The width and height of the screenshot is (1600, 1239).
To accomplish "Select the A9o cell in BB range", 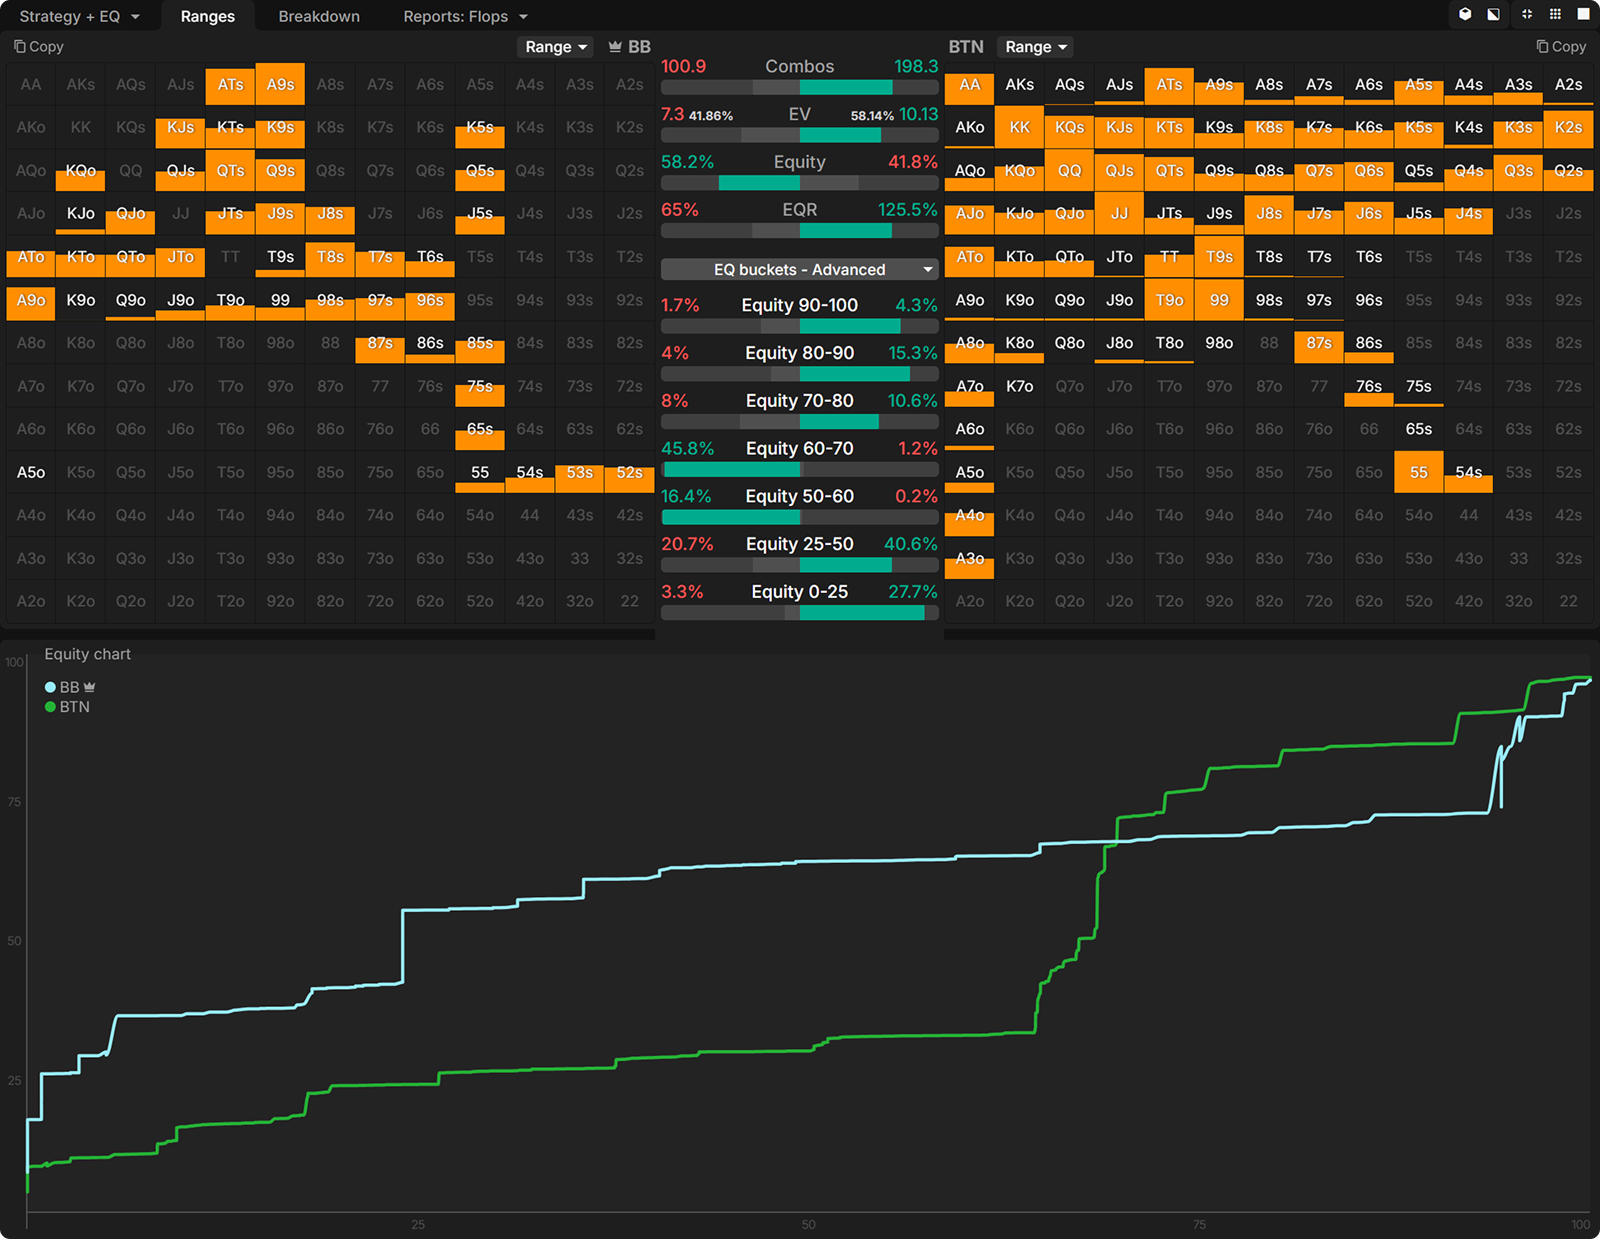I will [x=31, y=301].
